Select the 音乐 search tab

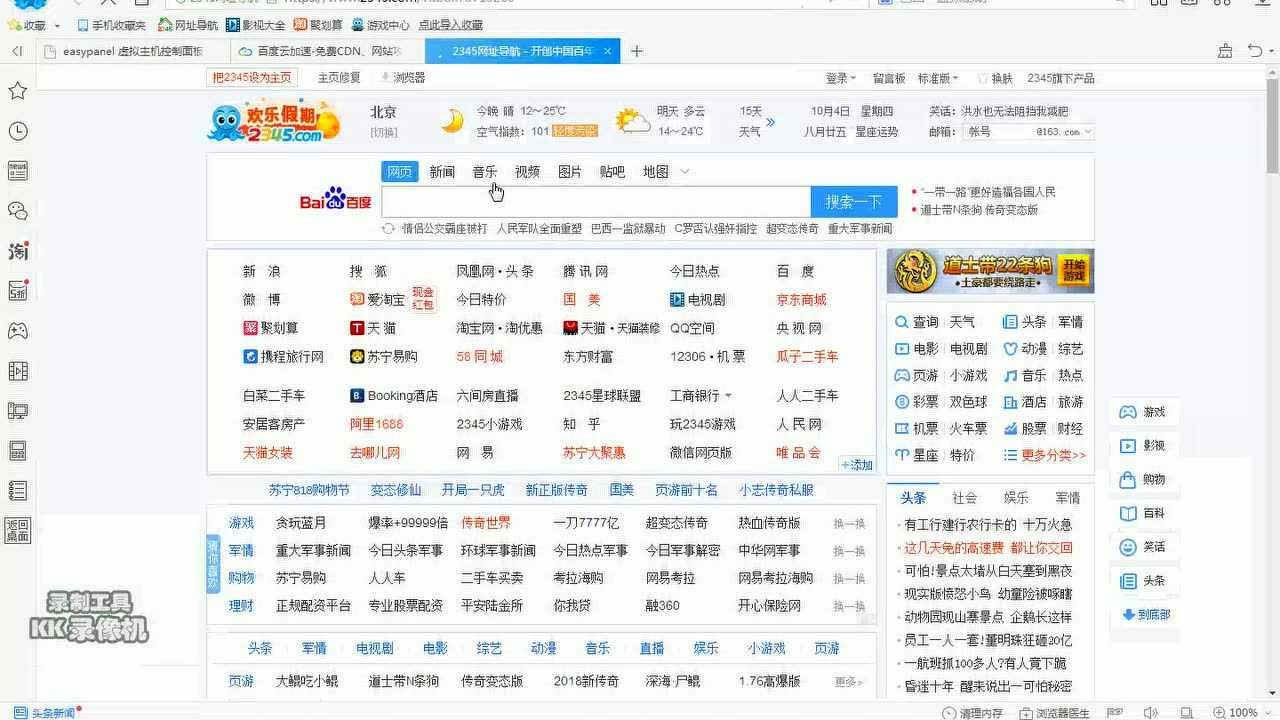485,172
